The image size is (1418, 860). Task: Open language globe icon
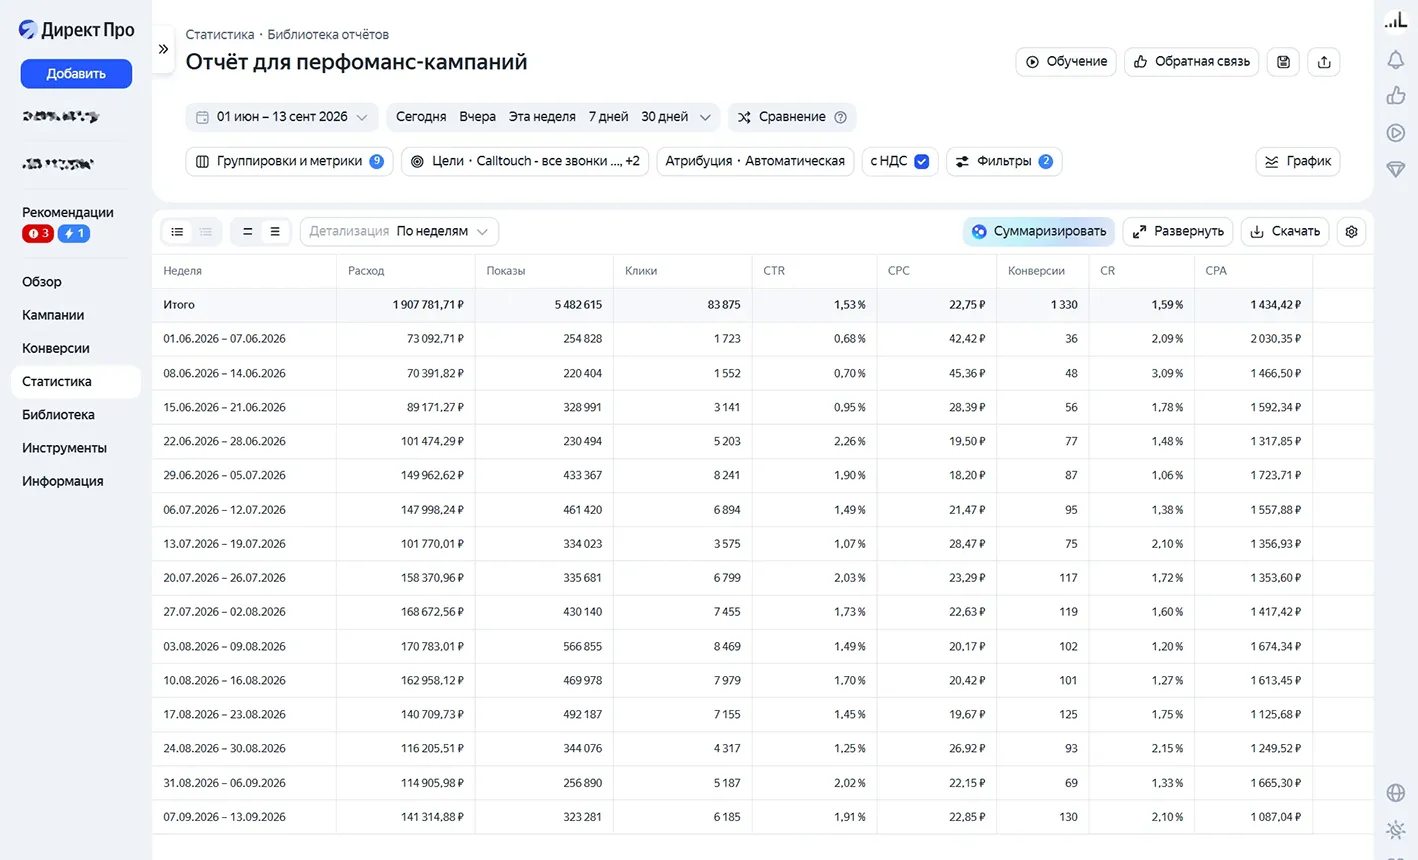coord(1396,793)
